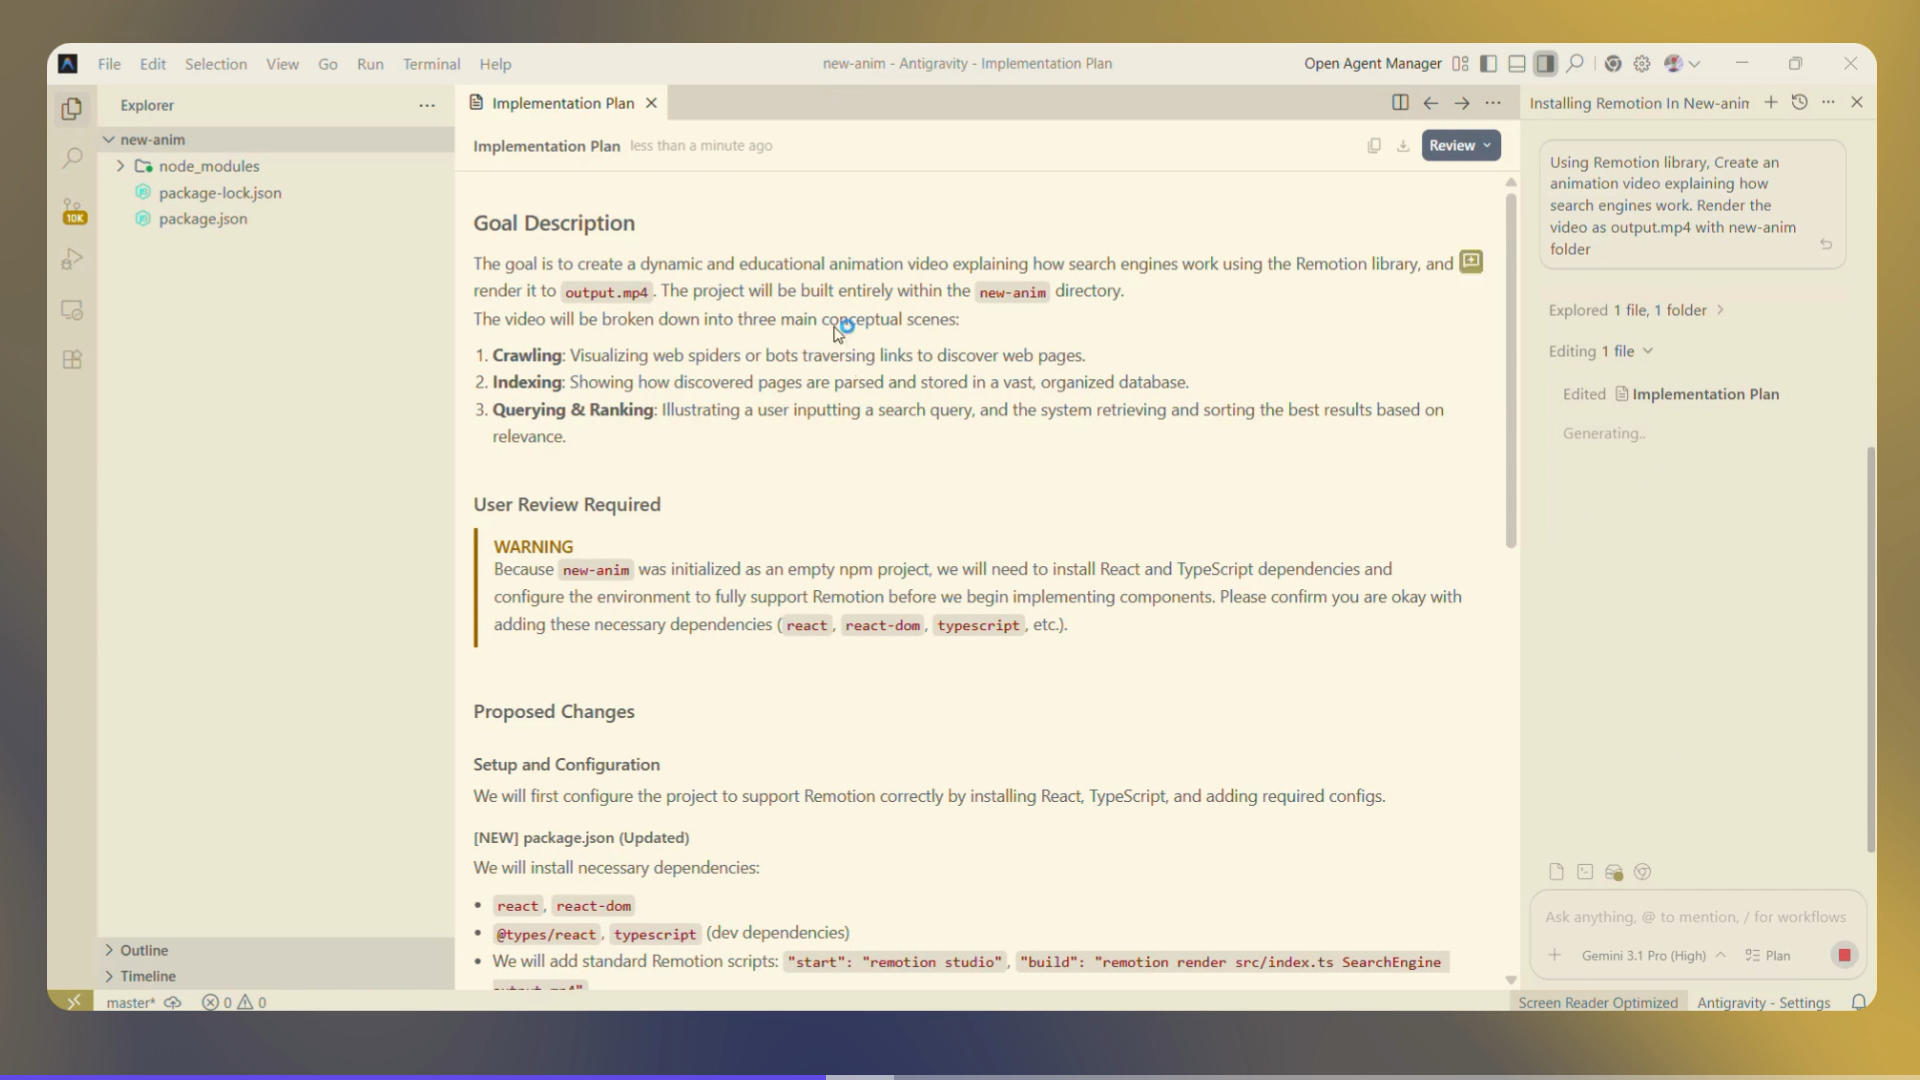The image size is (1920, 1080).
Task: Click master branch in status bar
Action: [131, 1002]
